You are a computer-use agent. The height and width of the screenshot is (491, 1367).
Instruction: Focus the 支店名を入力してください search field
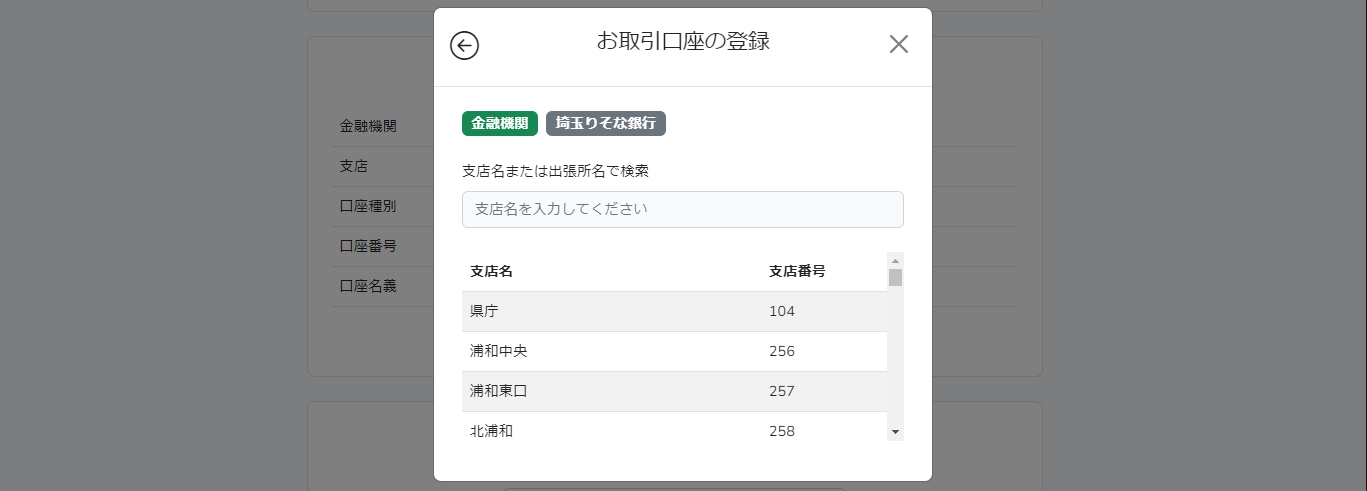pyautogui.click(x=683, y=209)
